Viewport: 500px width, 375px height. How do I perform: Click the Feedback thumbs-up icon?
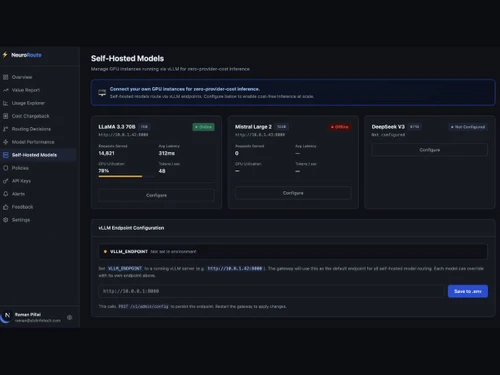click(5, 207)
